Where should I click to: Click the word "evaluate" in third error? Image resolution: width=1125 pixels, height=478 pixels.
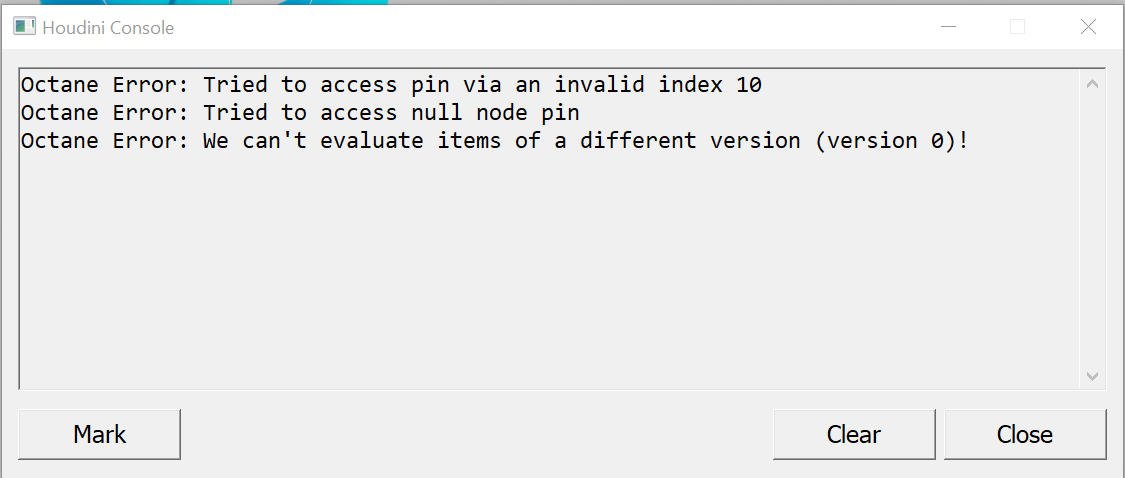click(372, 141)
